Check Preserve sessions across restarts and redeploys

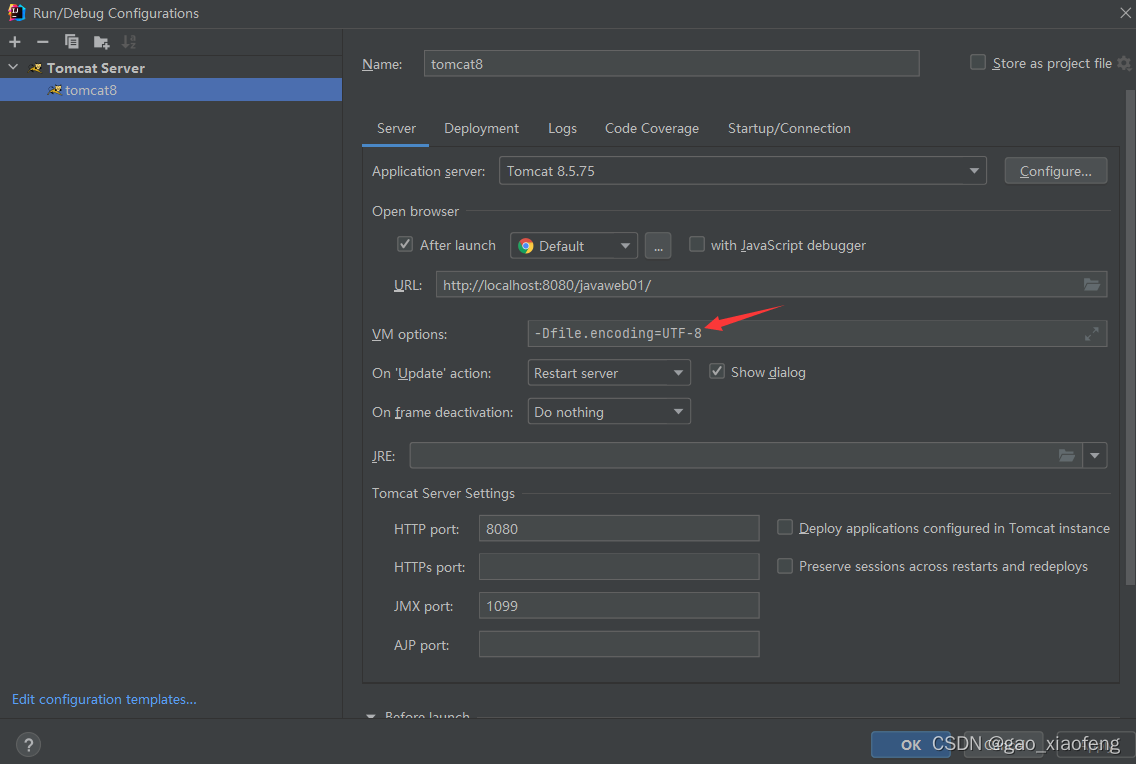(785, 566)
